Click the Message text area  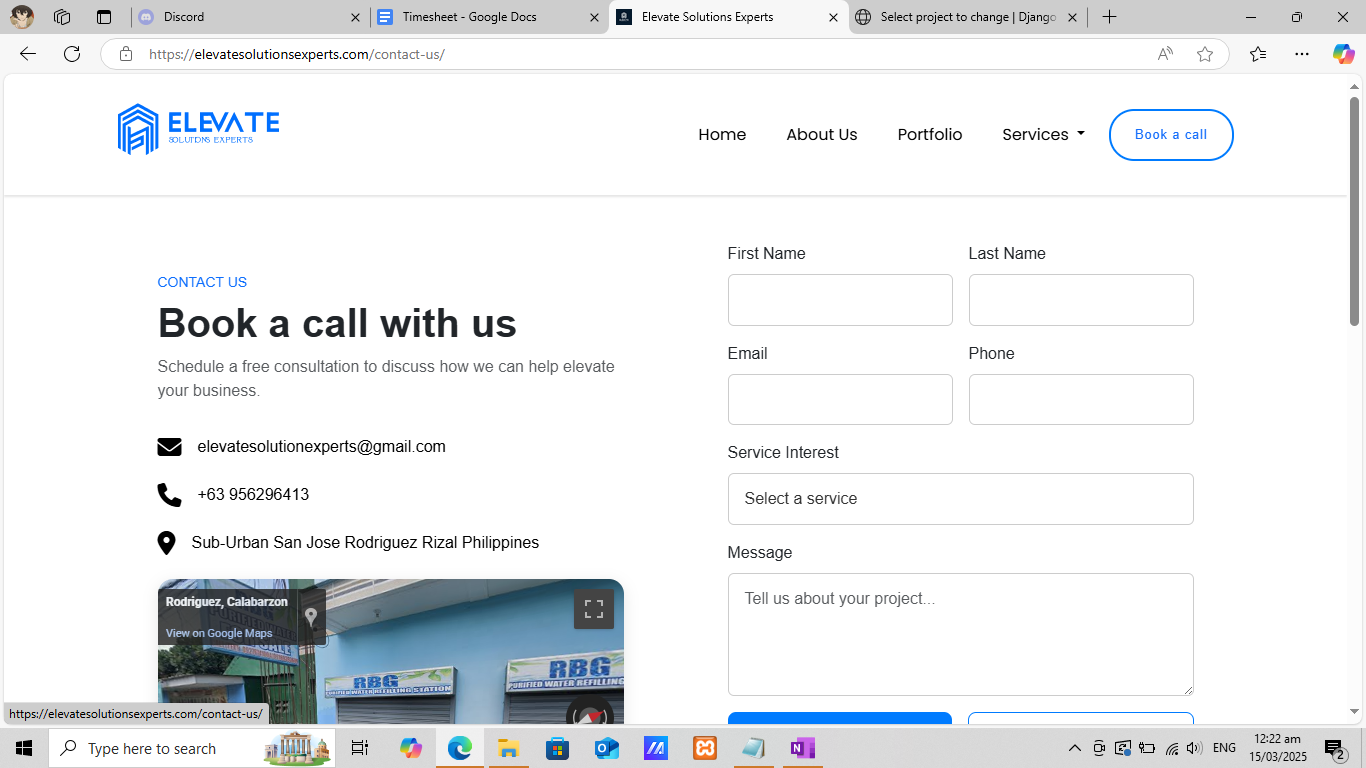pyautogui.click(x=960, y=634)
